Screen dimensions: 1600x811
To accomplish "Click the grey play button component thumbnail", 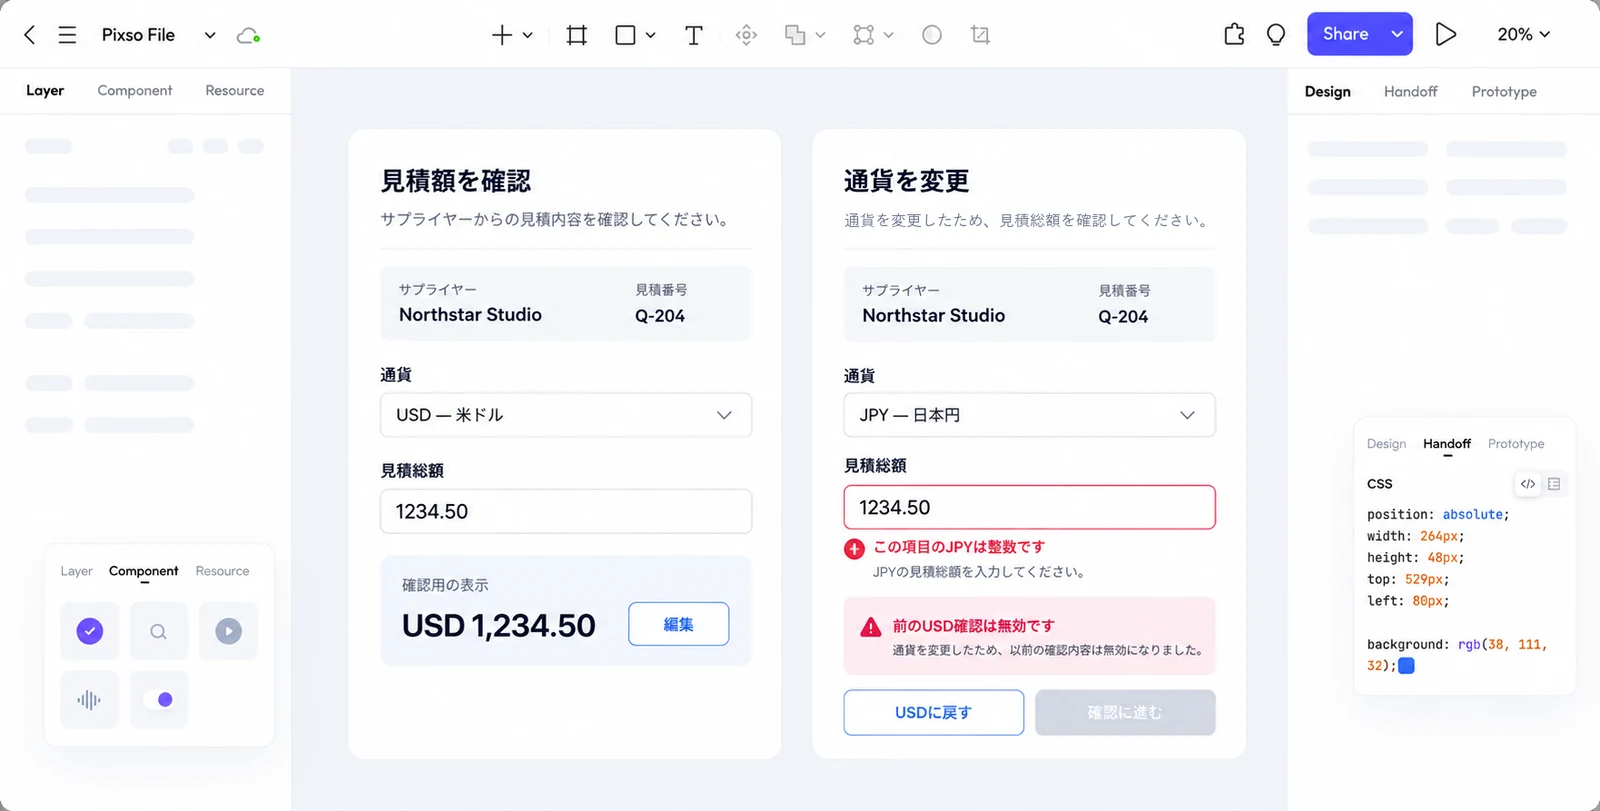I will pos(228,631).
